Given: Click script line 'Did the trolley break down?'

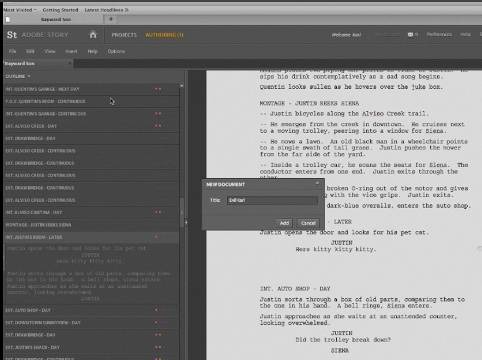Looking at the screenshot, I should click(343, 340).
